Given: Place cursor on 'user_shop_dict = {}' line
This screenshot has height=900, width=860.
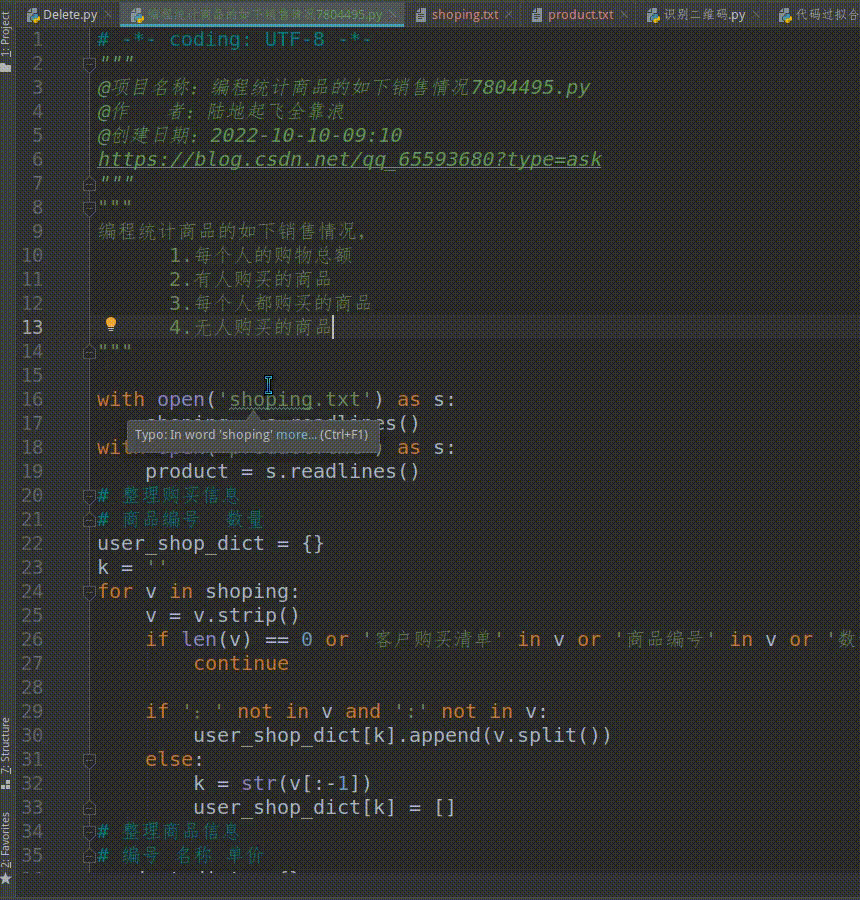Looking at the screenshot, I should tap(210, 543).
